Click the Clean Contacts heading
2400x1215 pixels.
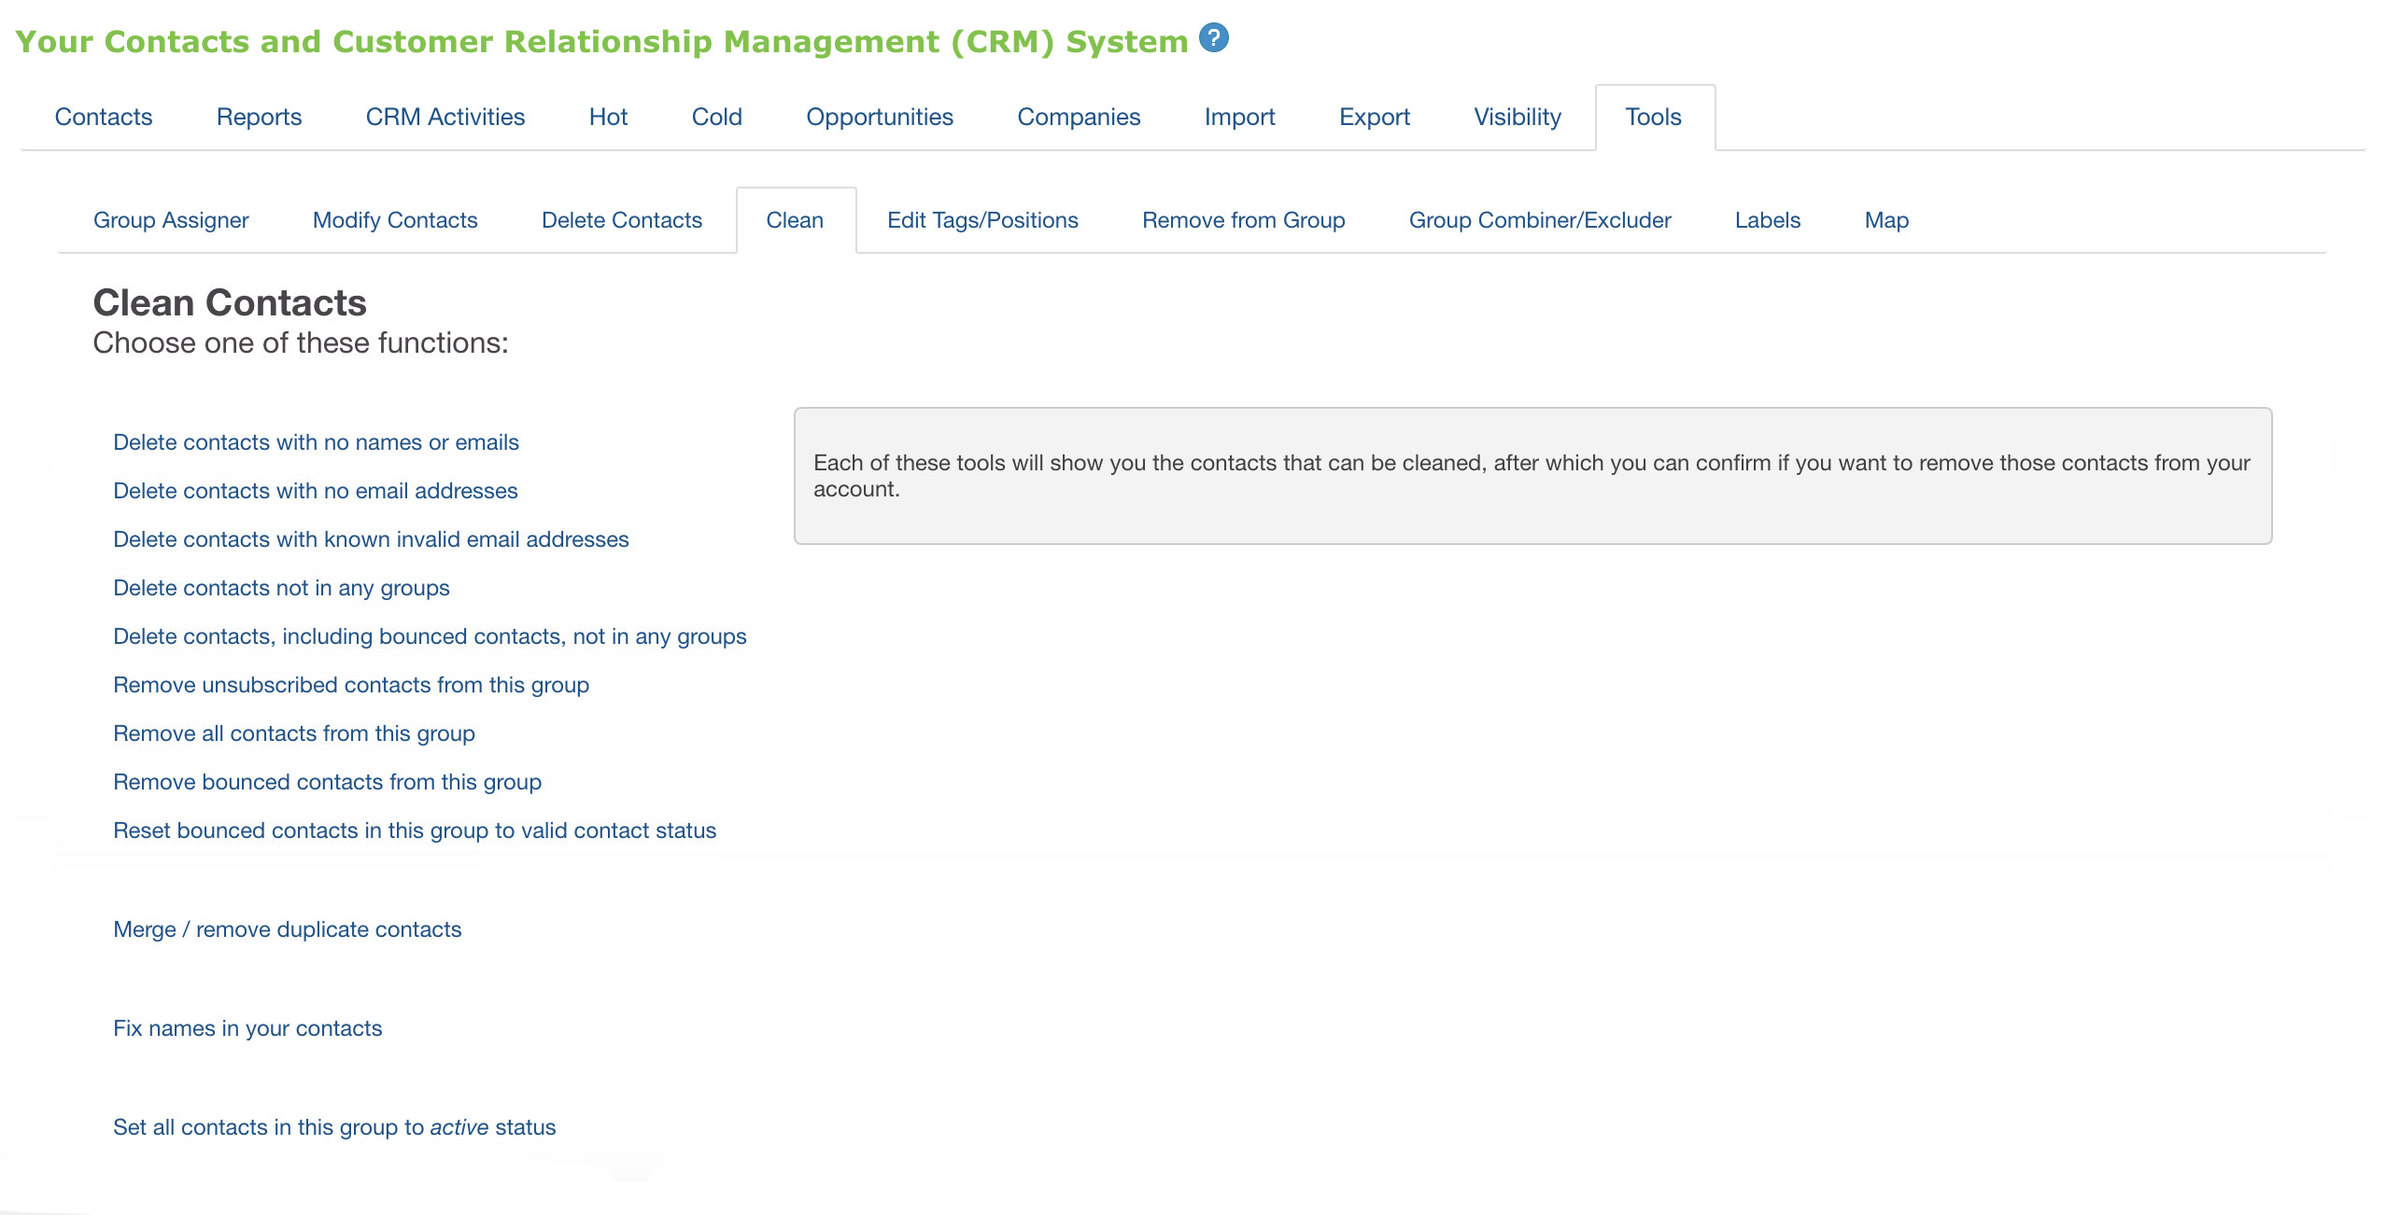coord(230,302)
